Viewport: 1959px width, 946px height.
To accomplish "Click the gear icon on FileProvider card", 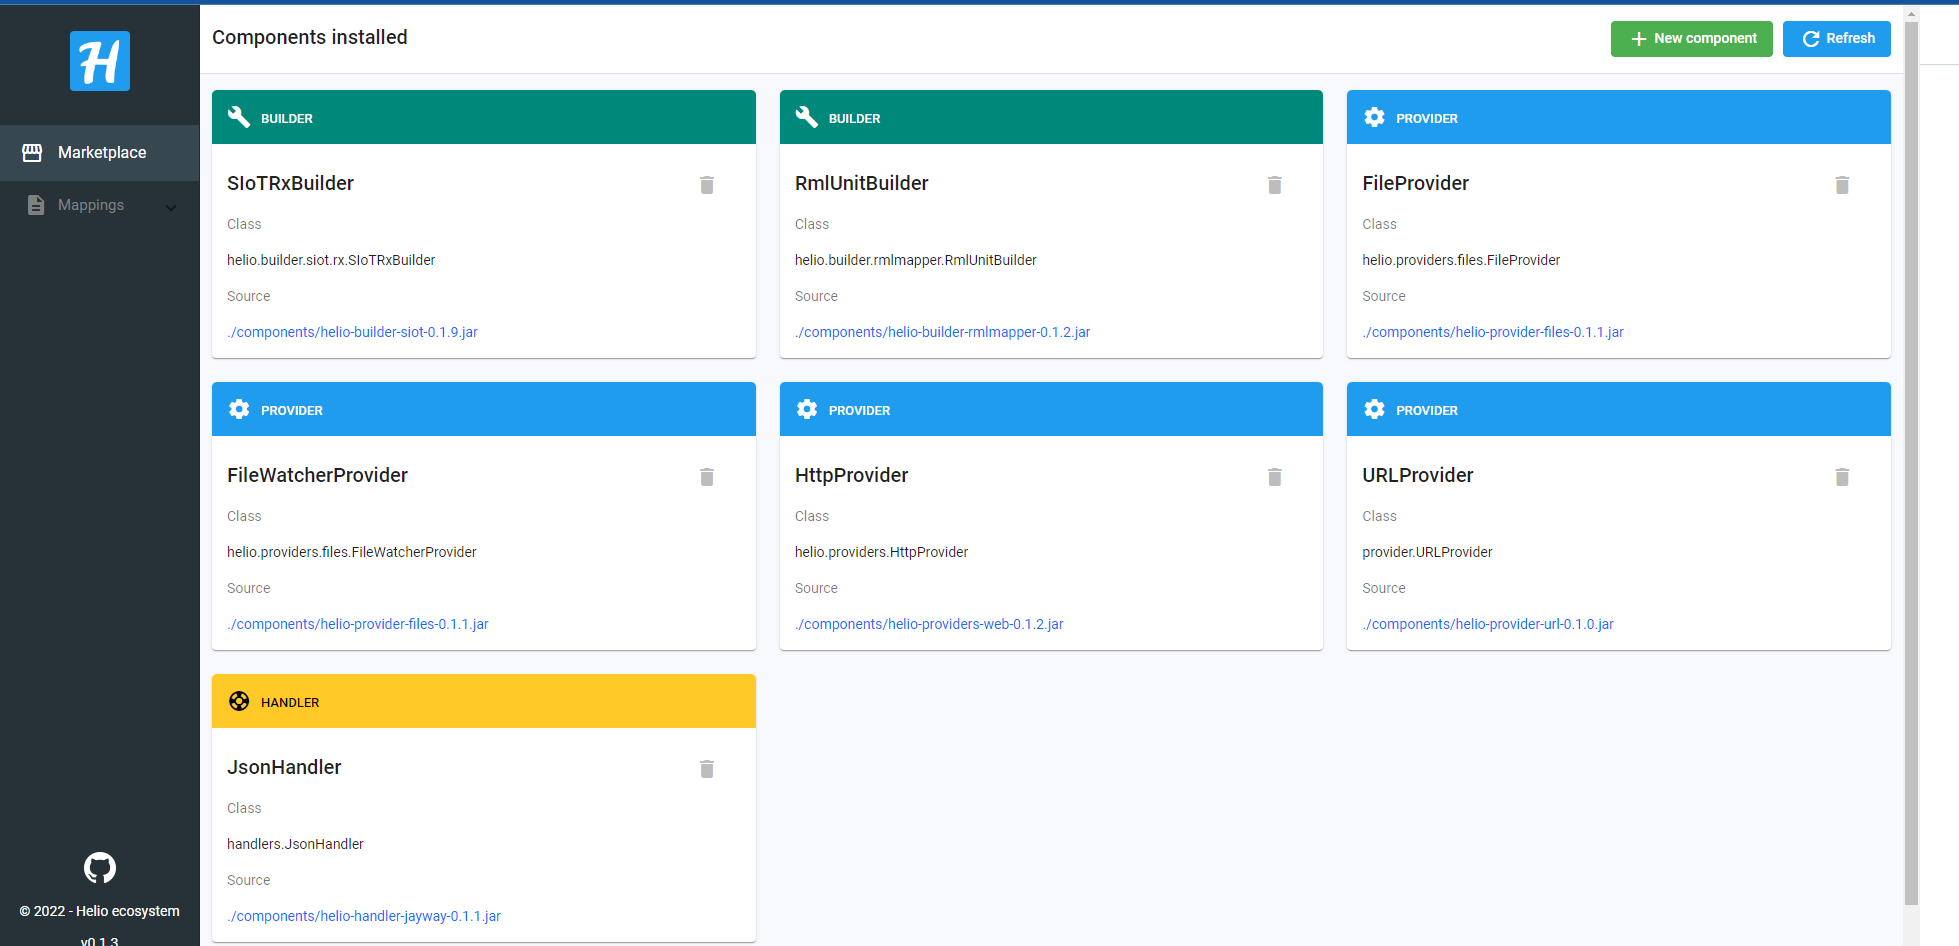I will coord(1375,117).
